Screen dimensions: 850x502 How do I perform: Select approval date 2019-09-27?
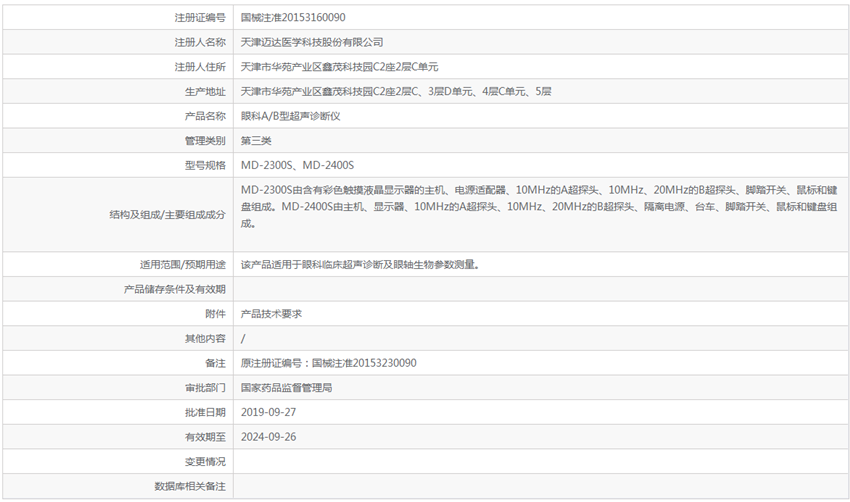click(x=268, y=413)
